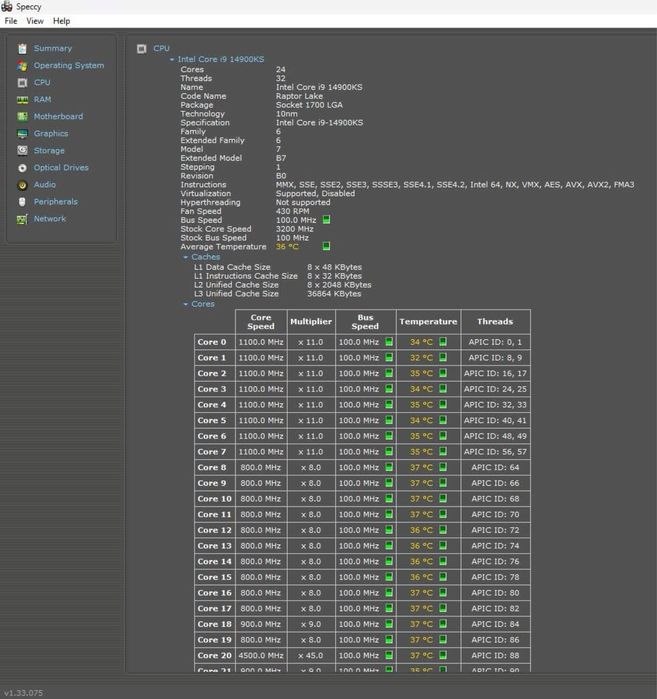Click the Graphics monitor icon in the sidebar
This screenshot has width=657, height=699.
click(x=22, y=134)
